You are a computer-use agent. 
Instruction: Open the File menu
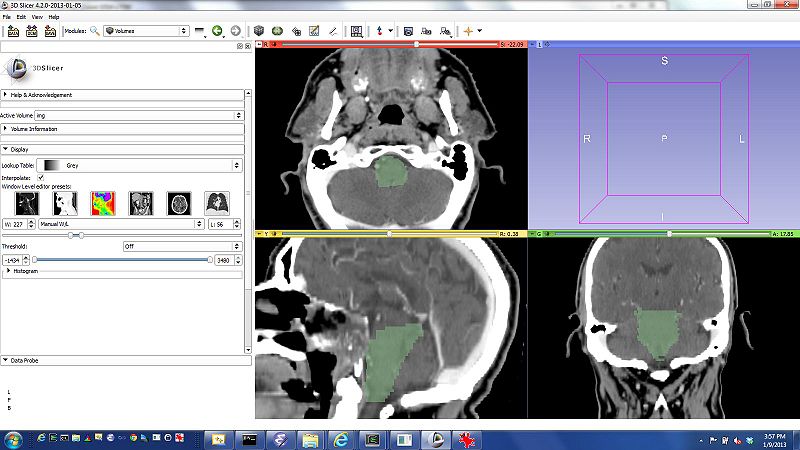pos(8,17)
